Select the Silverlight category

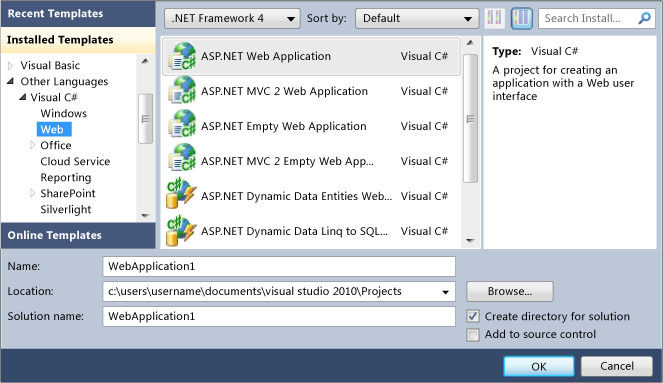(x=66, y=209)
